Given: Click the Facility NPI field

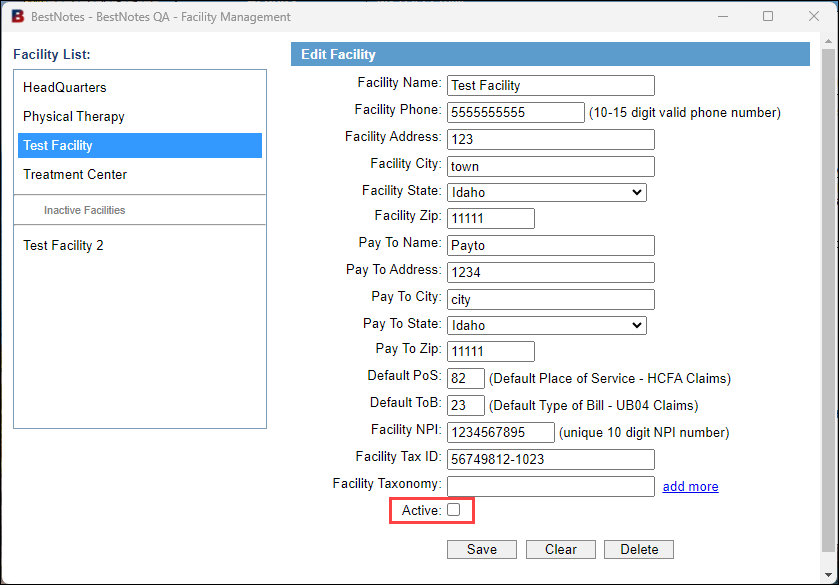Looking at the screenshot, I should [x=501, y=432].
